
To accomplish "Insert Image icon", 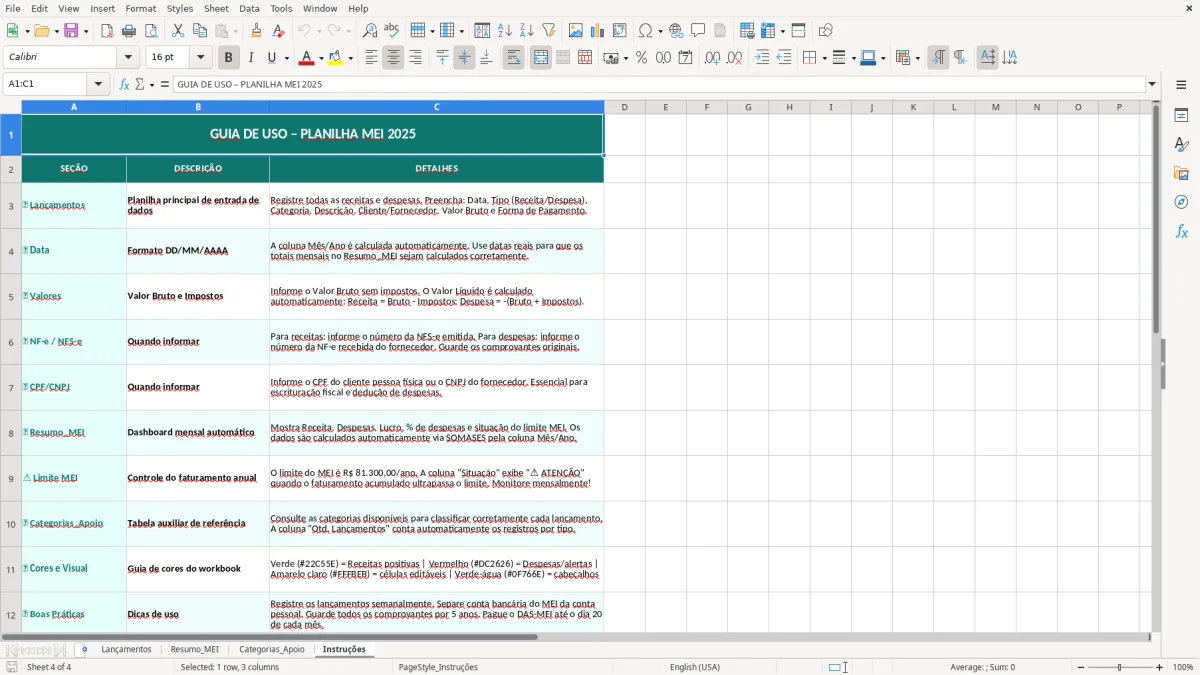I will (x=576, y=31).
